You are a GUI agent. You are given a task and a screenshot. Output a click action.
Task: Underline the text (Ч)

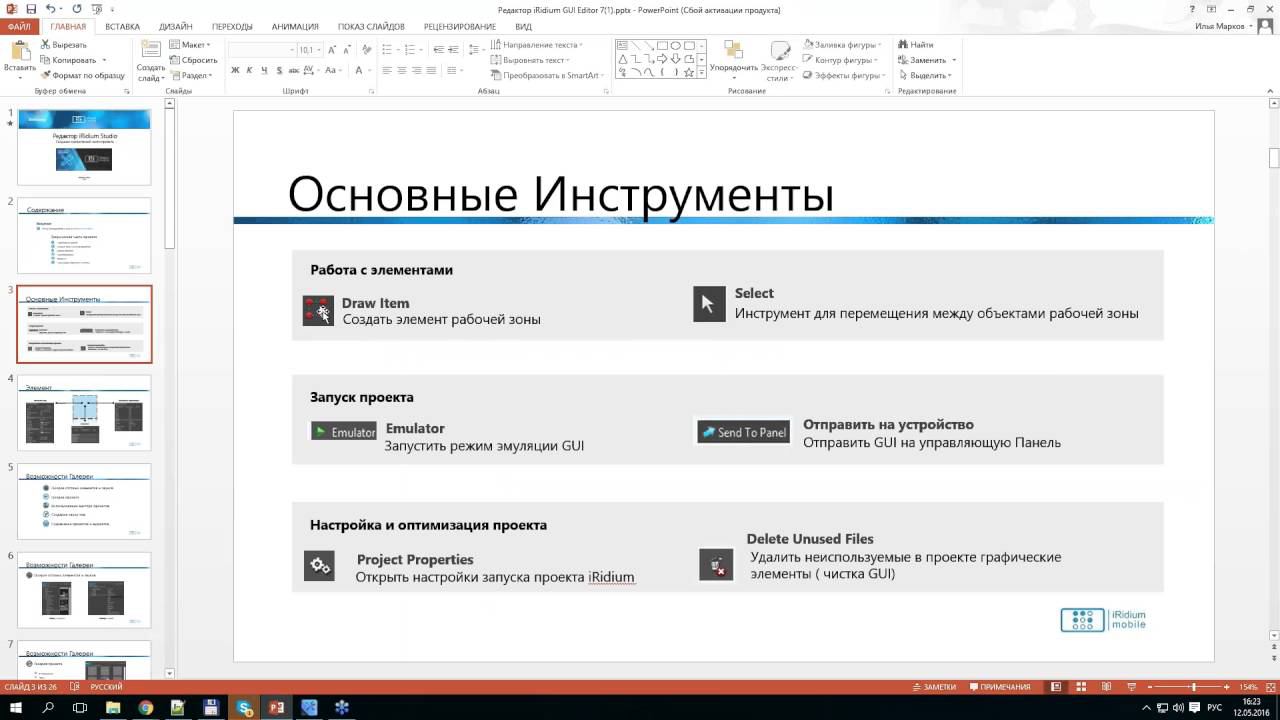point(264,70)
